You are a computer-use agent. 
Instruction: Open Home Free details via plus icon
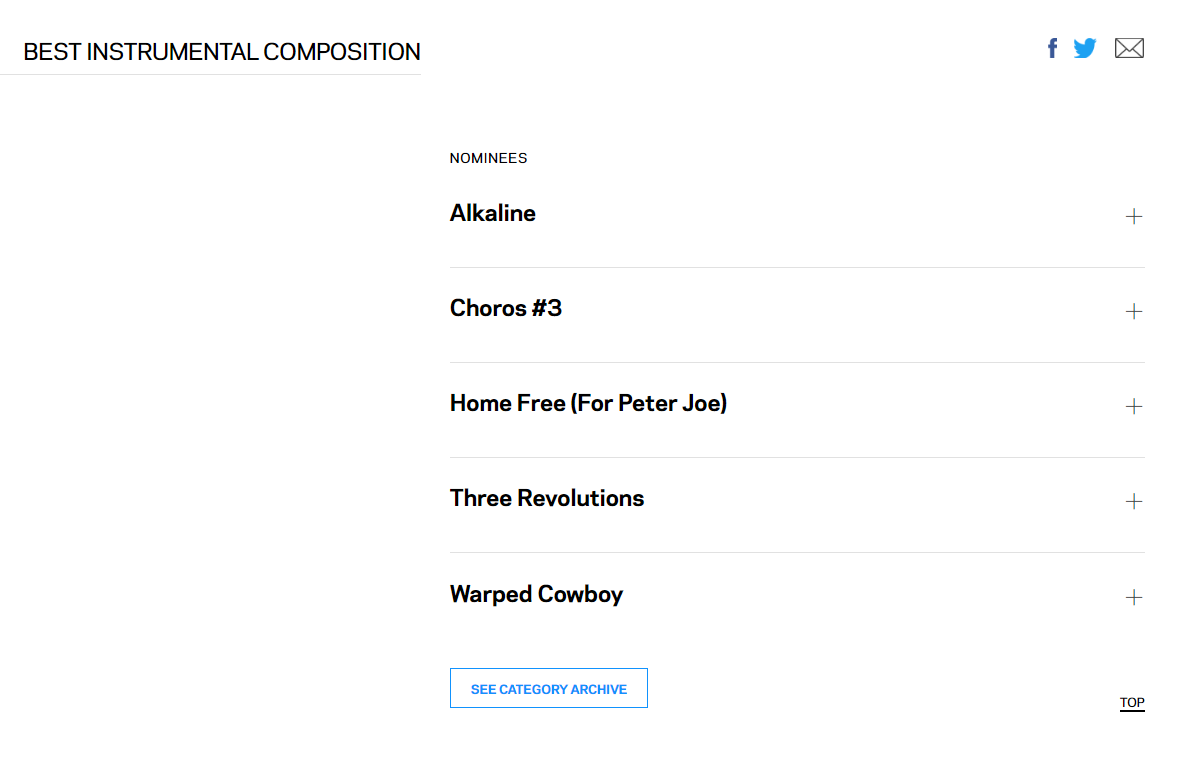coord(1134,406)
